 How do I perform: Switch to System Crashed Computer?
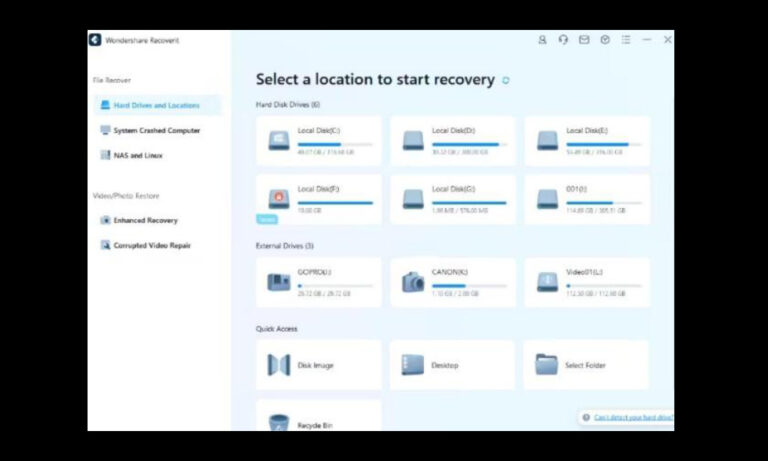(x=156, y=130)
